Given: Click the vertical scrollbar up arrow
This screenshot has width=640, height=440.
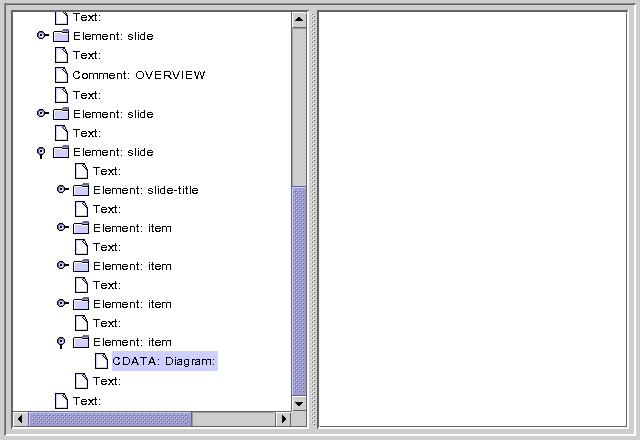Looking at the screenshot, I should (x=299, y=19).
